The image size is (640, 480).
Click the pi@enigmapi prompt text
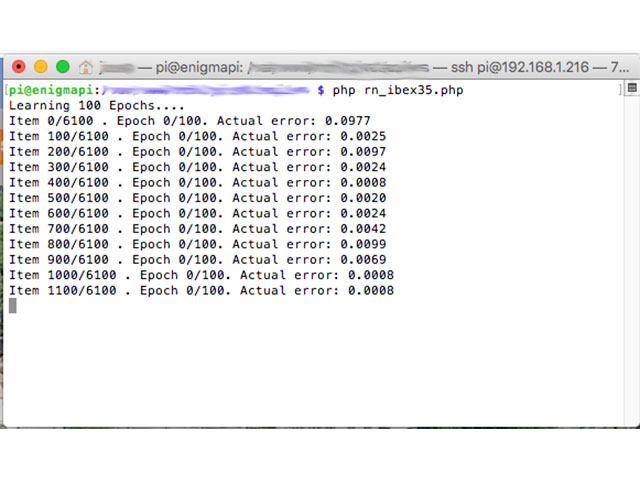click(x=50, y=90)
